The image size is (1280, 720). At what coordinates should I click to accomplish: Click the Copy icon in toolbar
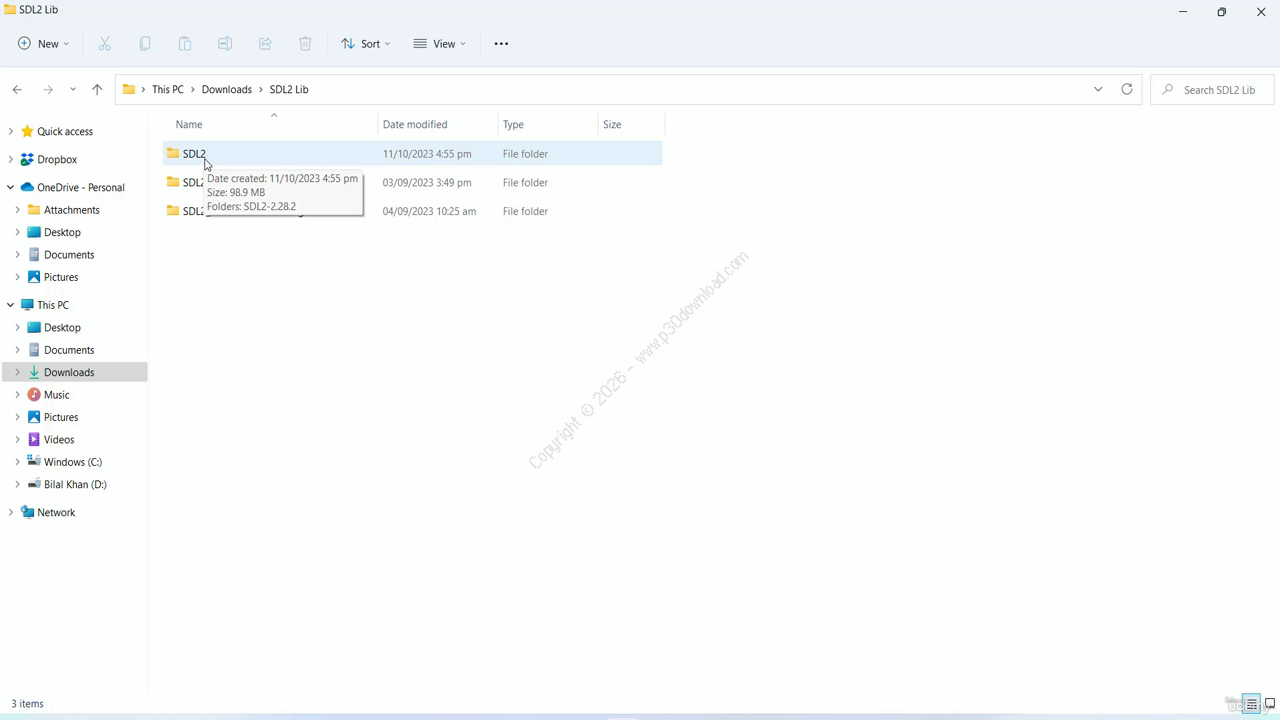coord(145,44)
